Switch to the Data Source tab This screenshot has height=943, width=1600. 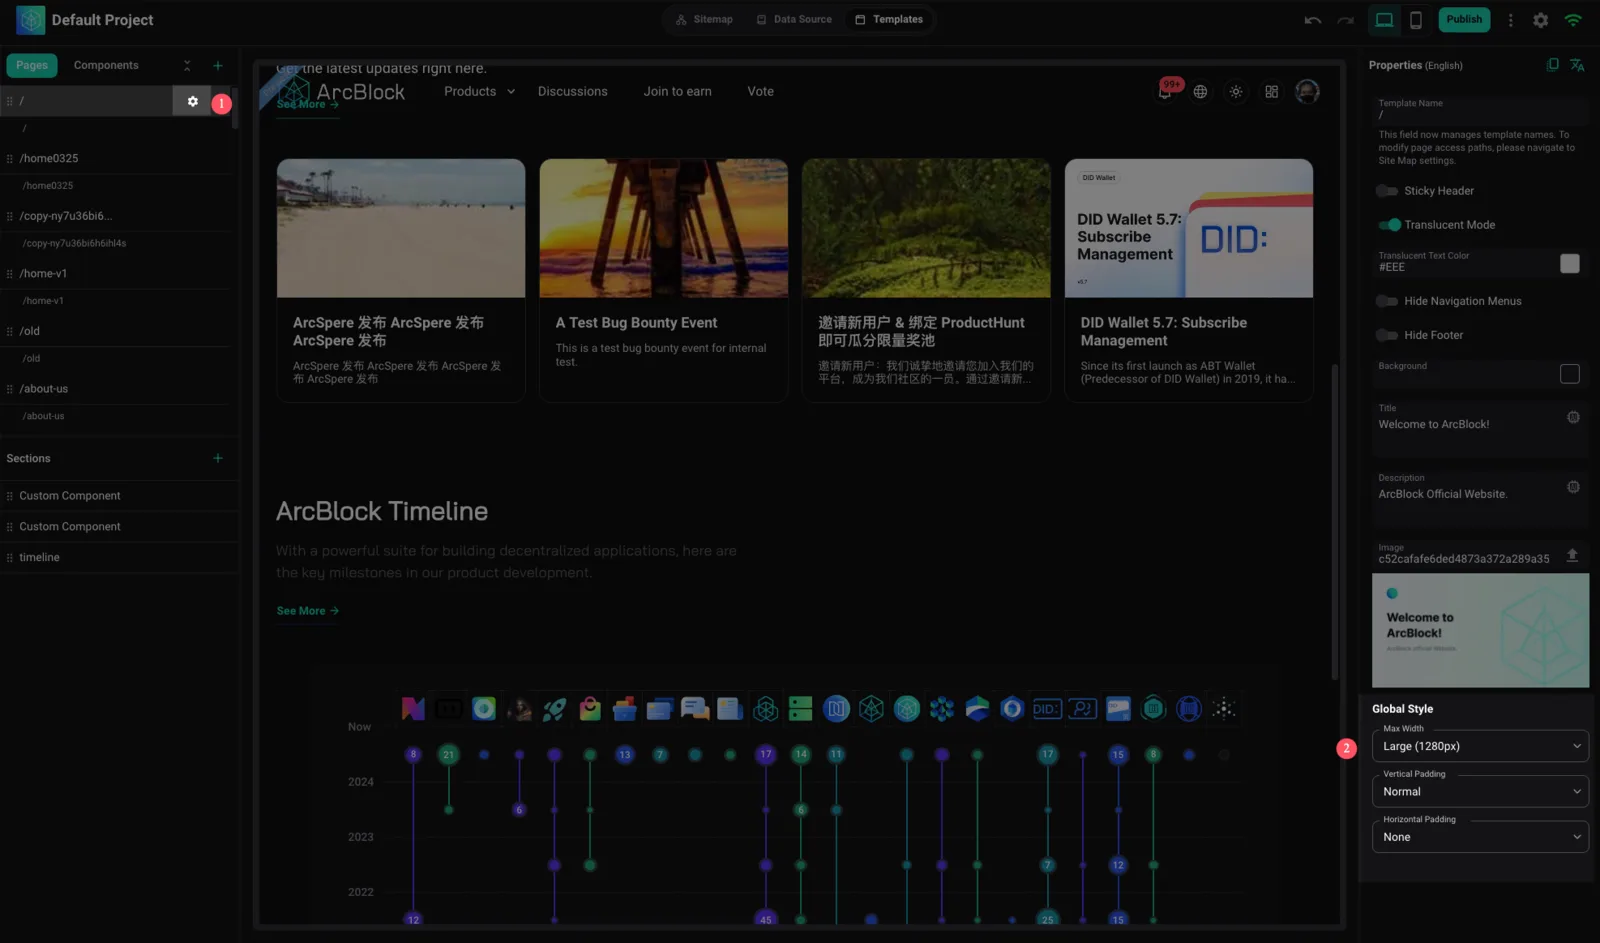(x=794, y=20)
